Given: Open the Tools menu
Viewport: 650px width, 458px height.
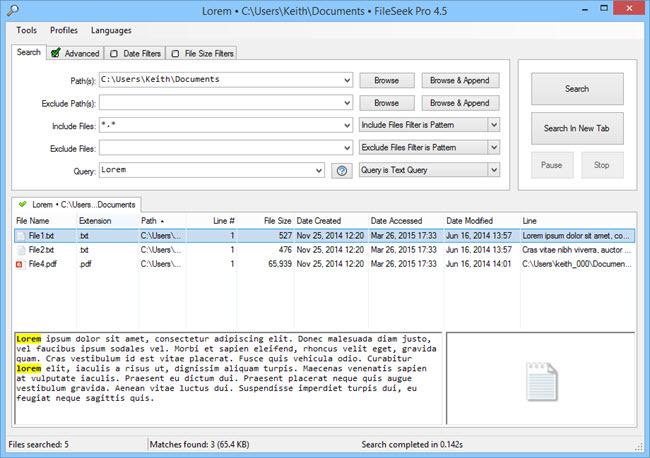Looking at the screenshot, I should [x=27, y=30].
